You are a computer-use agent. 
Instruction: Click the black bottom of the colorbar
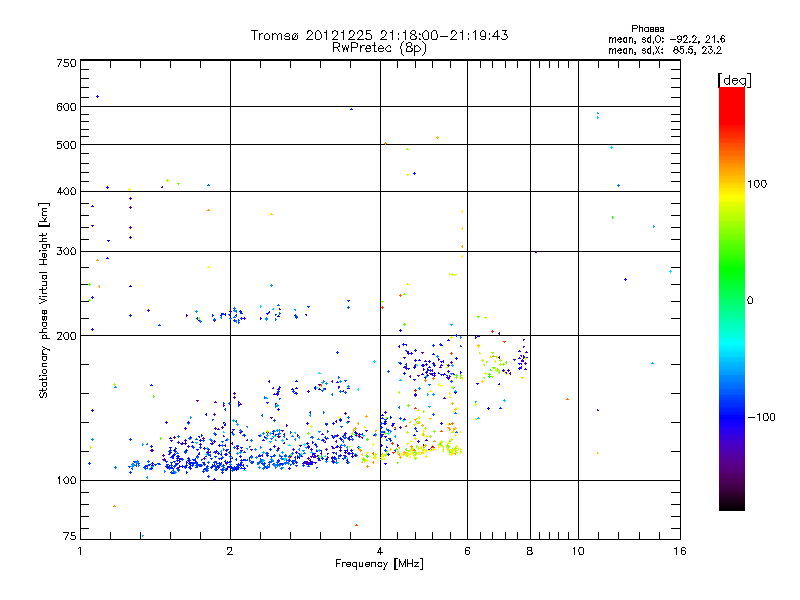(732, 503)
